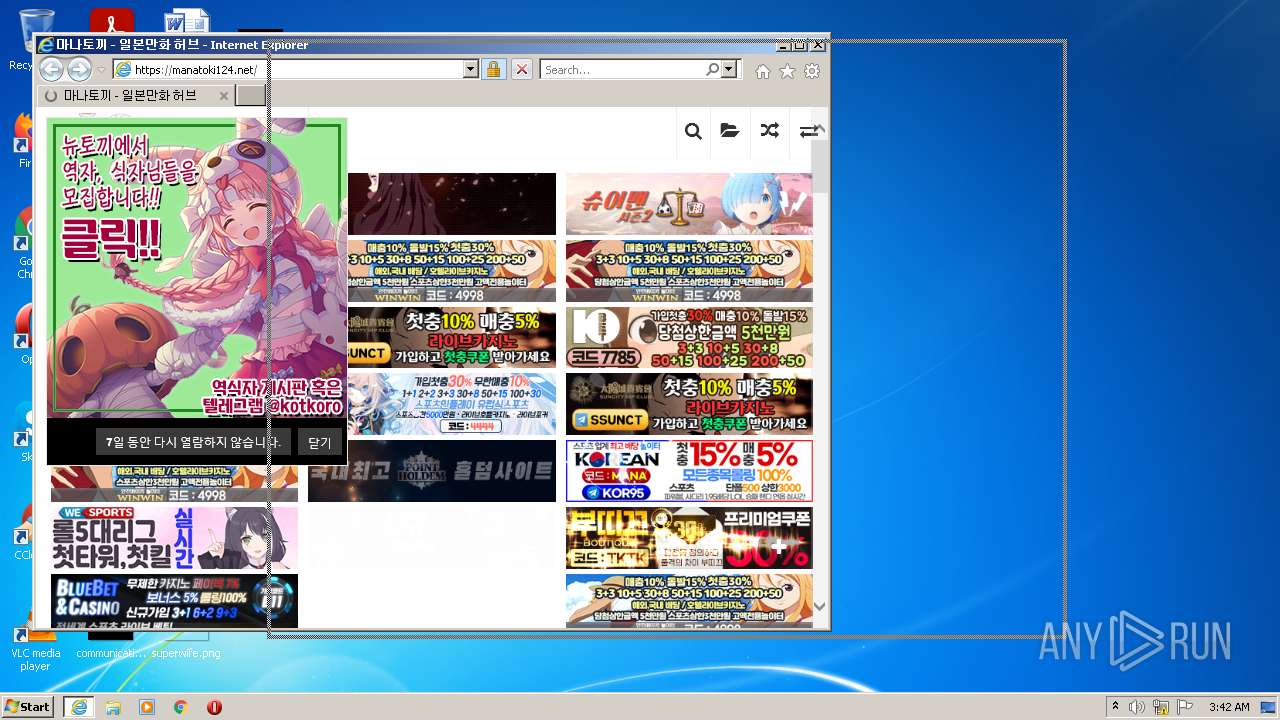
Task: Open the recent pages dropdown arrow
Action: [x=101, y=70]
